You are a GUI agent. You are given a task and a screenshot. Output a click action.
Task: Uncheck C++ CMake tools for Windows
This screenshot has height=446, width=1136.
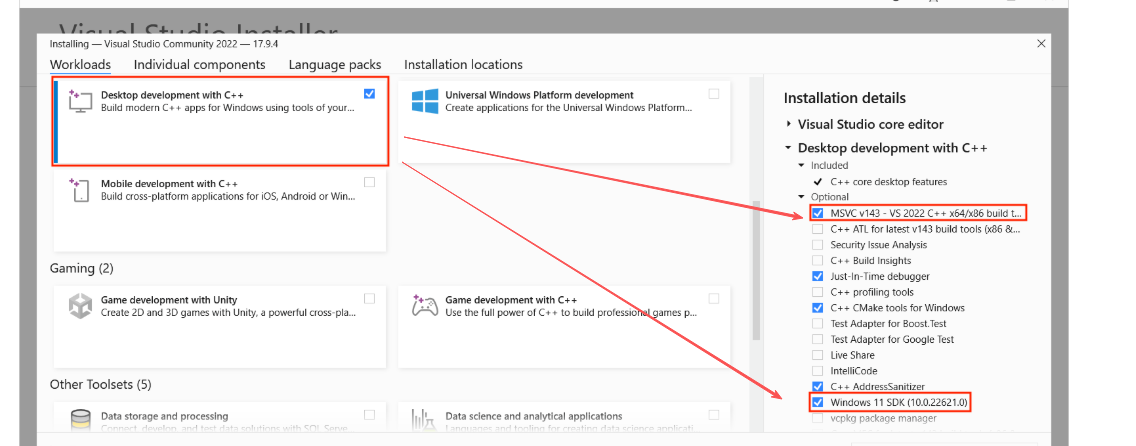click(x=818, y=308)
